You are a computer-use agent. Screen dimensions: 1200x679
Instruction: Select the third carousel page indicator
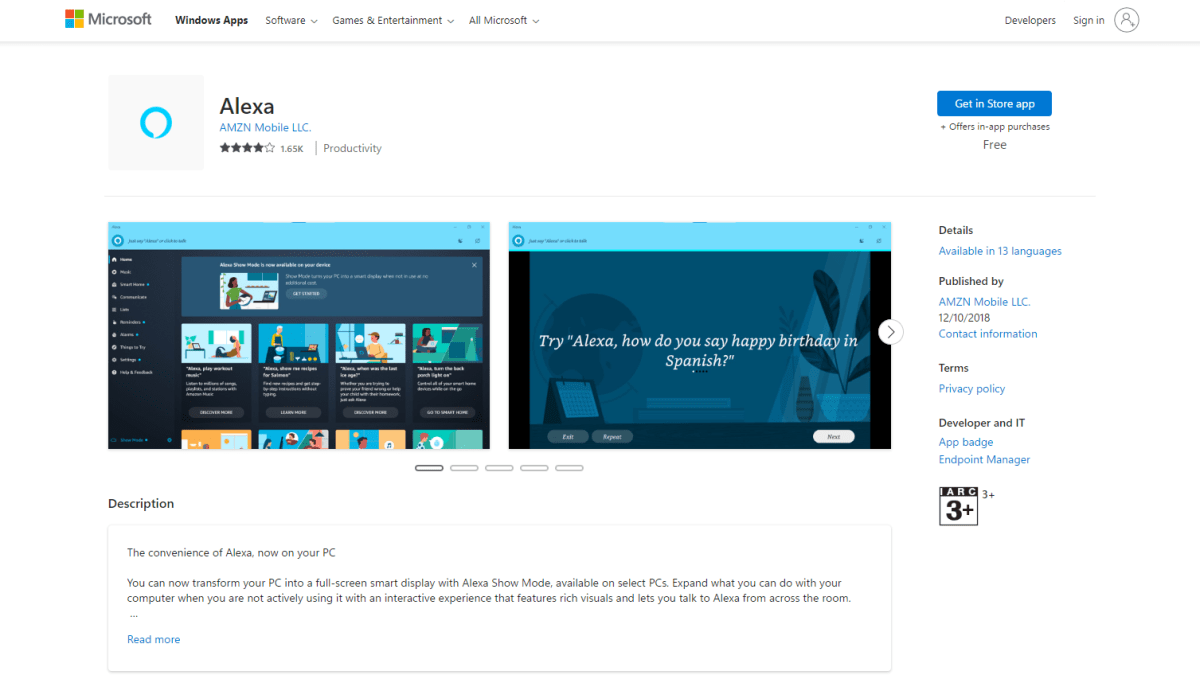(499, 468)
